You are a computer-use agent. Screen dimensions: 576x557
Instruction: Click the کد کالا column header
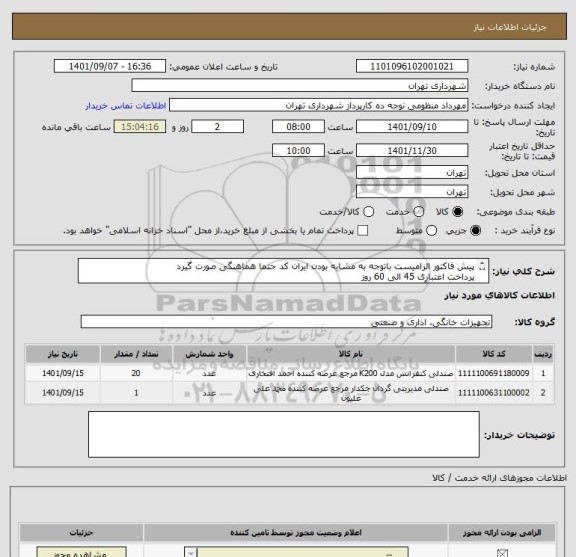[x=494, y=354]
